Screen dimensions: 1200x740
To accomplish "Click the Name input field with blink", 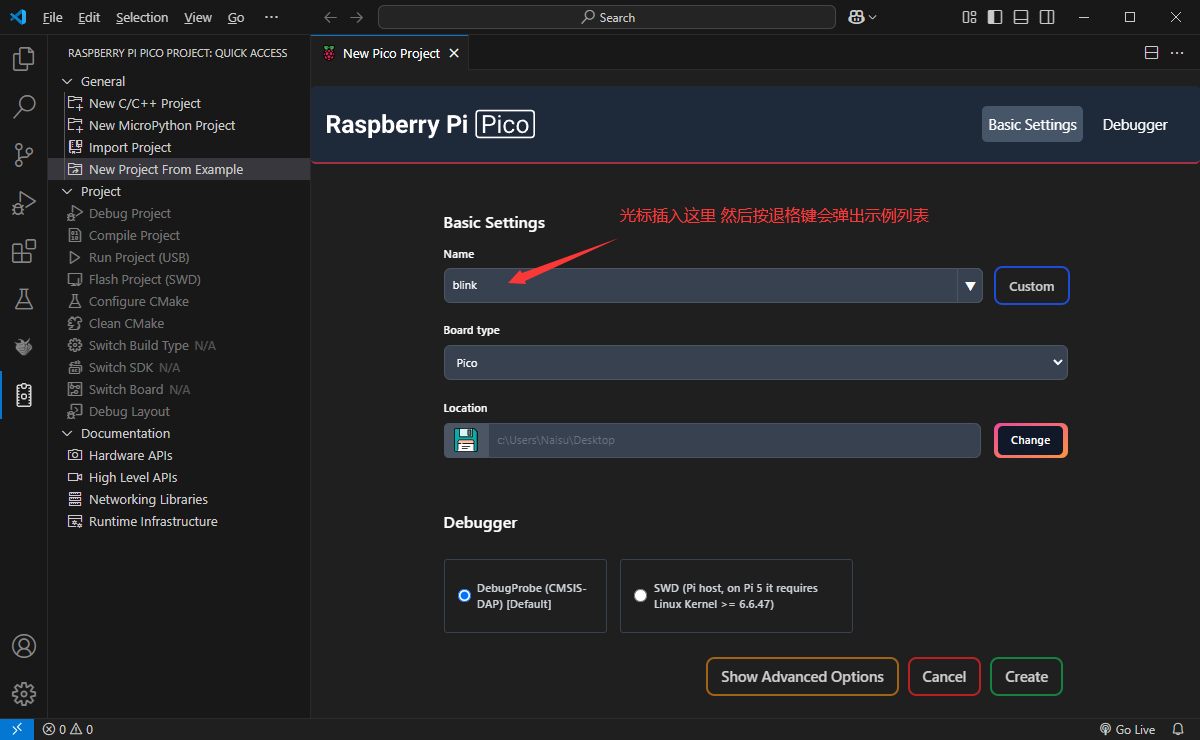I will [x=700, y=286].
